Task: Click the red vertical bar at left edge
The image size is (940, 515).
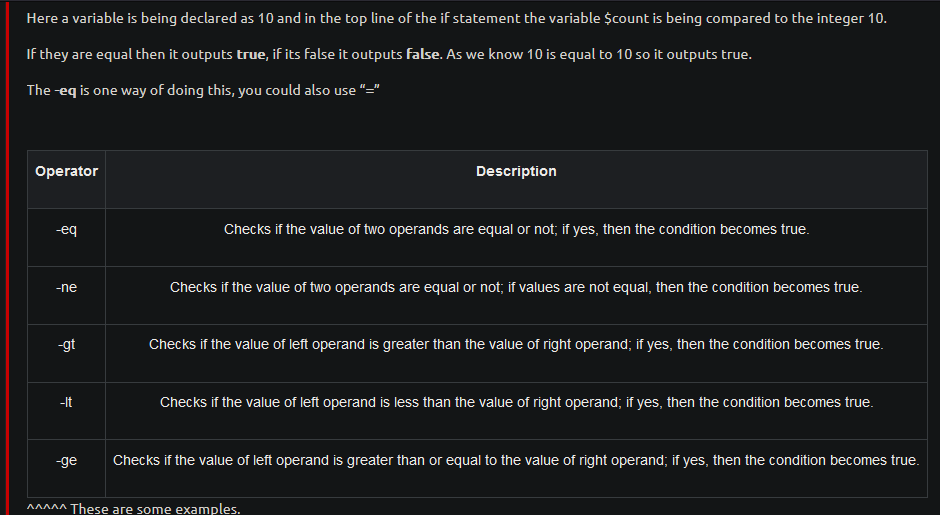Action: point(7,257)
